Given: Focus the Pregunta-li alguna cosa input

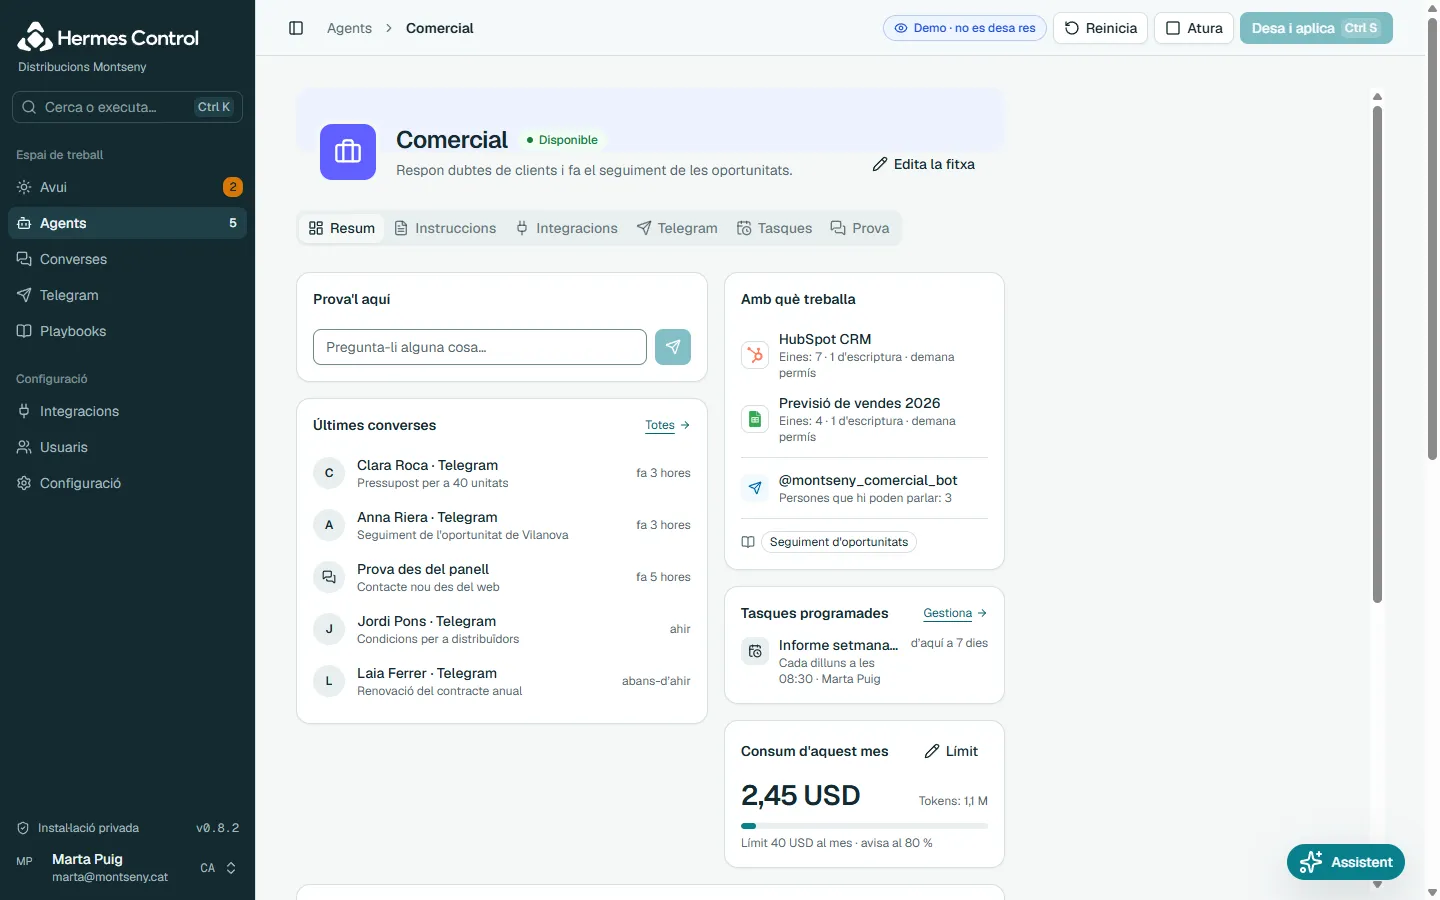Looking at the screenshot, I should coord(480,347).
